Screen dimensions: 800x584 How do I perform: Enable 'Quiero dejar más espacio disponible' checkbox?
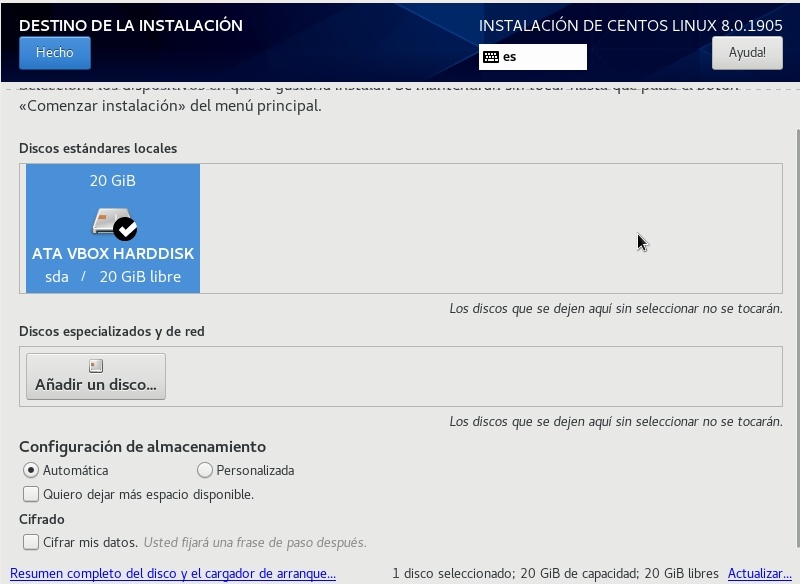pyautogui.click(x=31, y=494)
